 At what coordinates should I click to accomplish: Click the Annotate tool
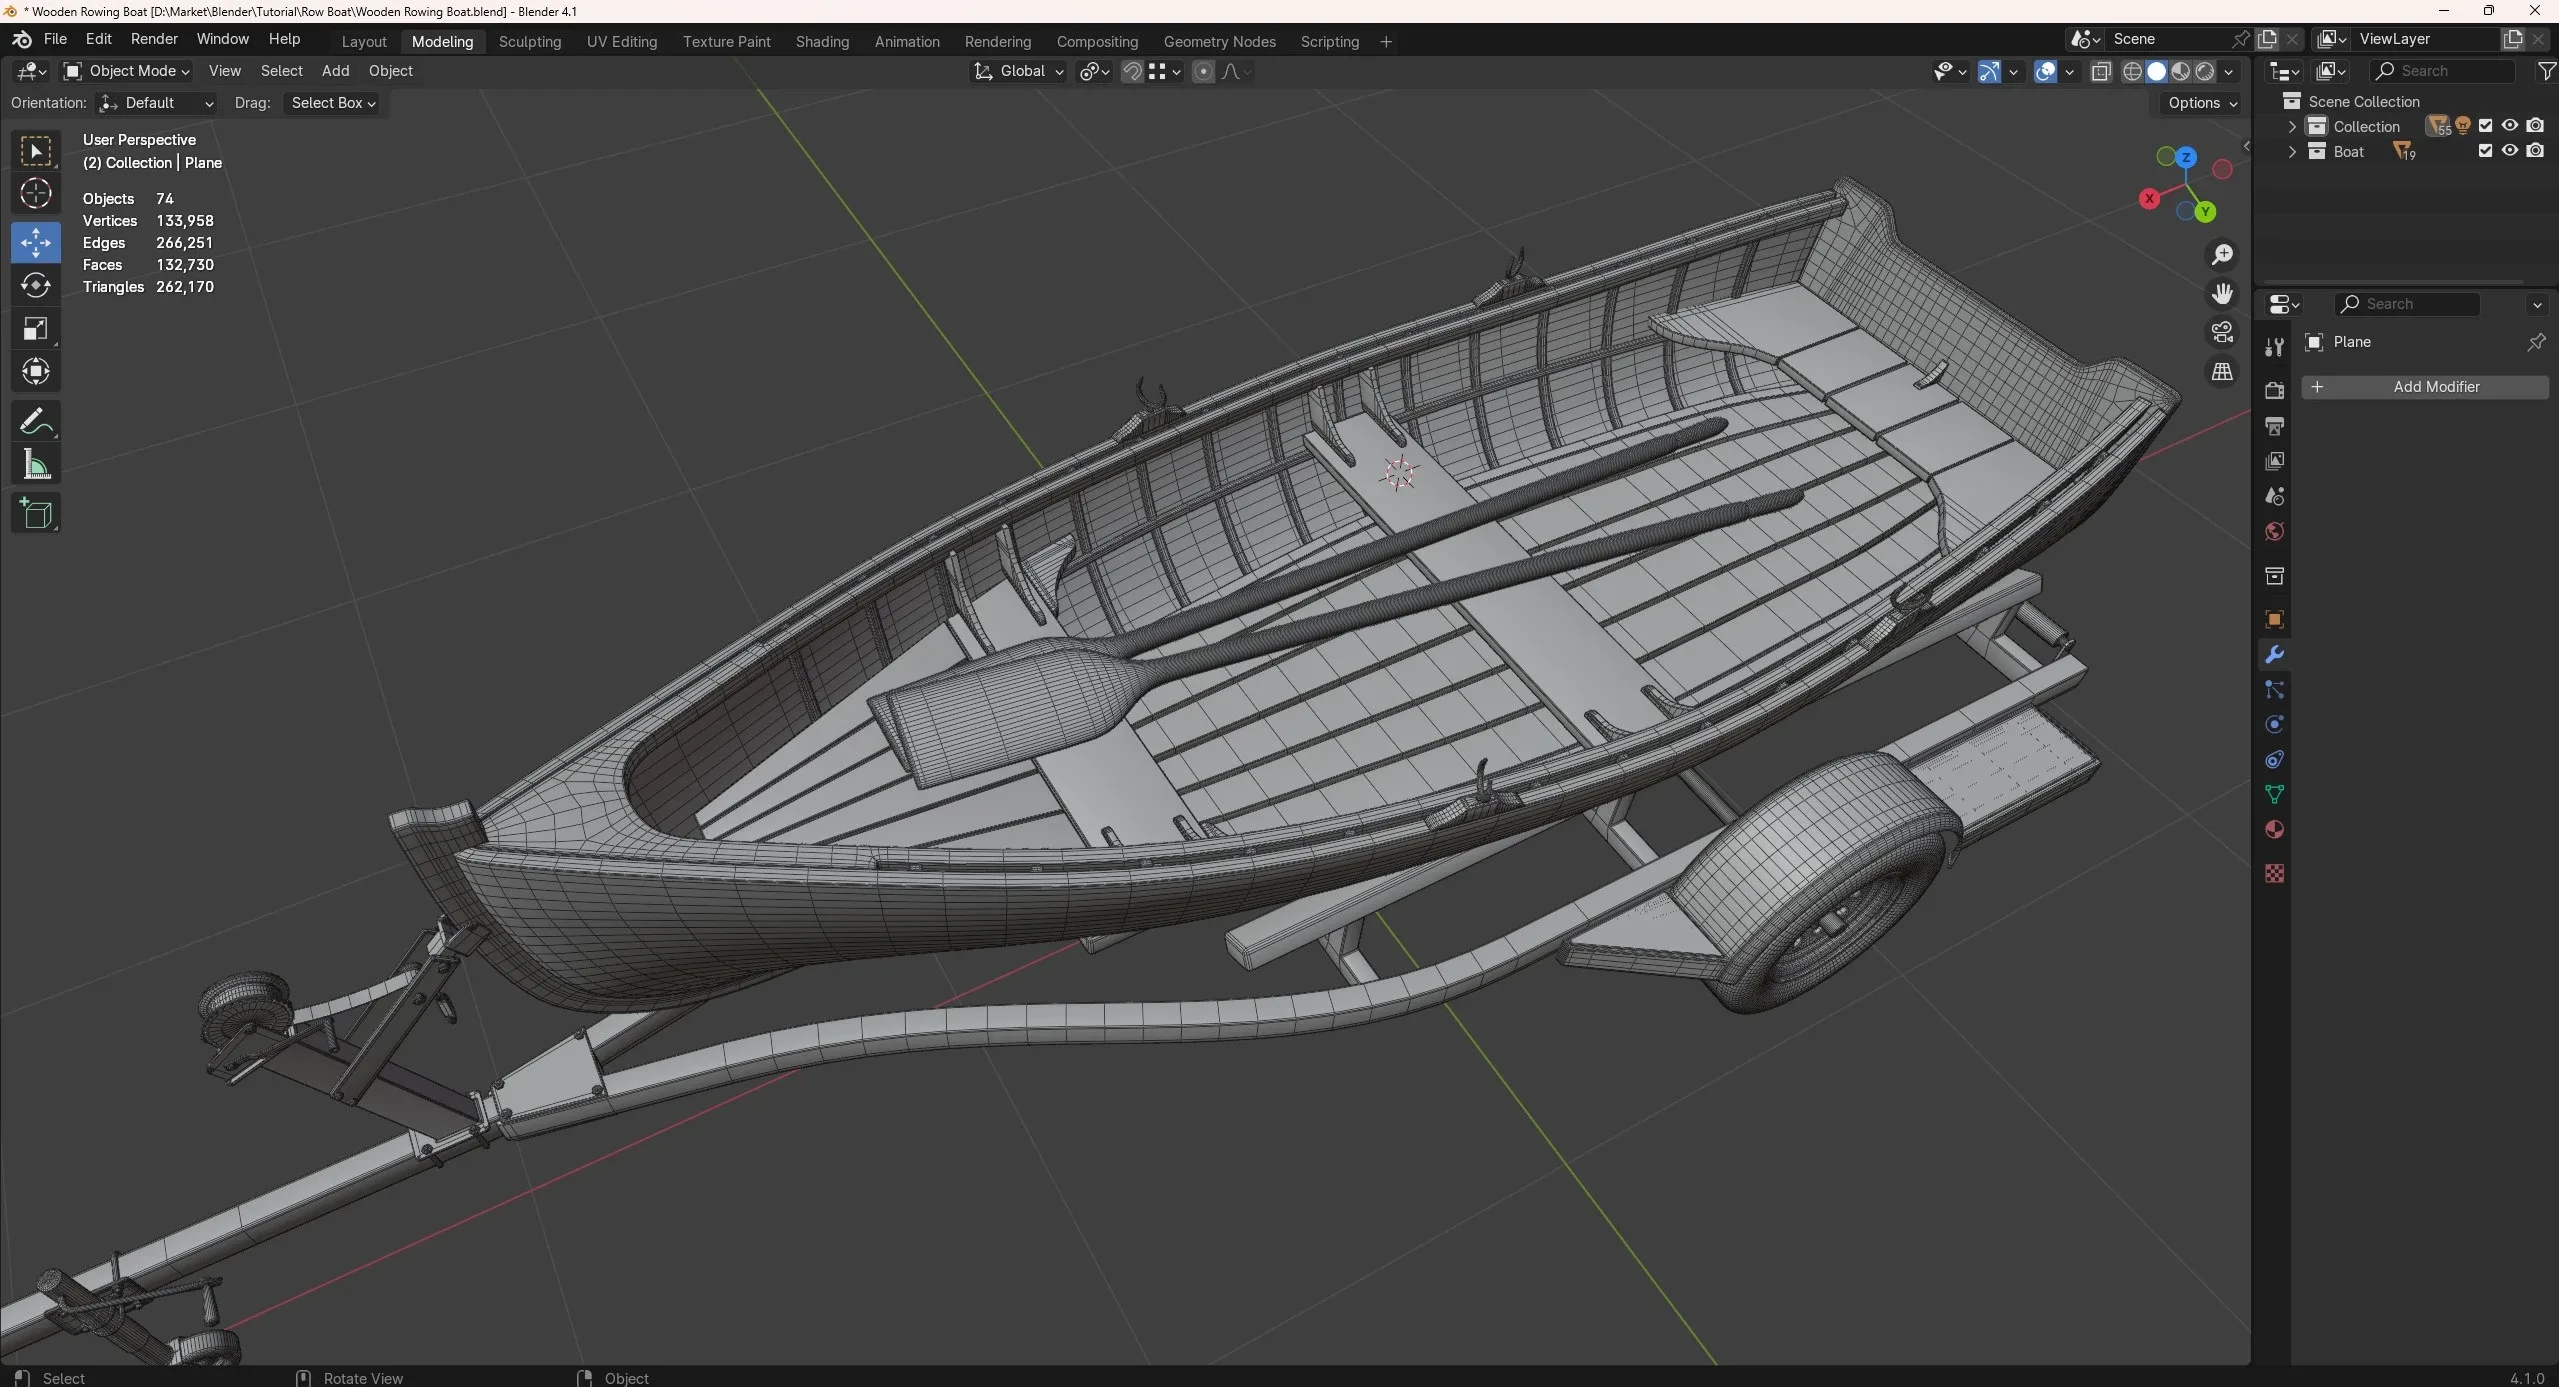click(x=36, y=422)
